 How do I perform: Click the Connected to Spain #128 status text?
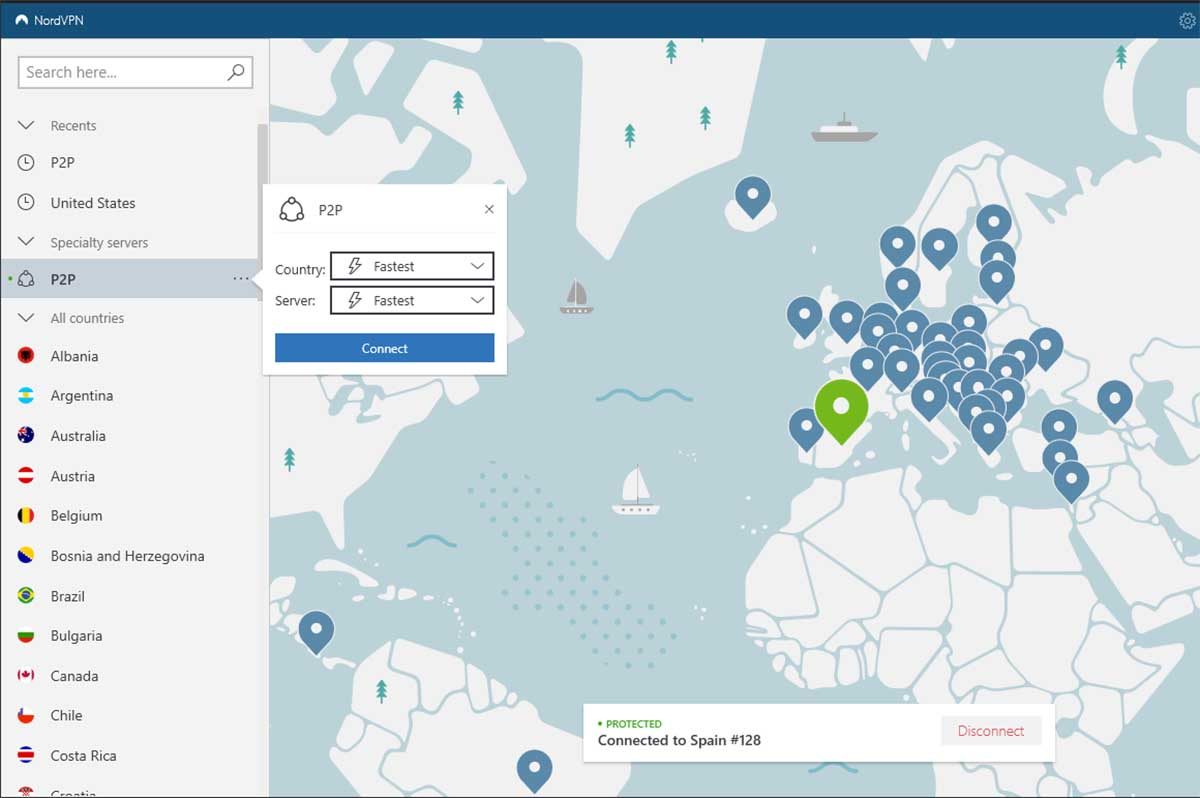679,741
